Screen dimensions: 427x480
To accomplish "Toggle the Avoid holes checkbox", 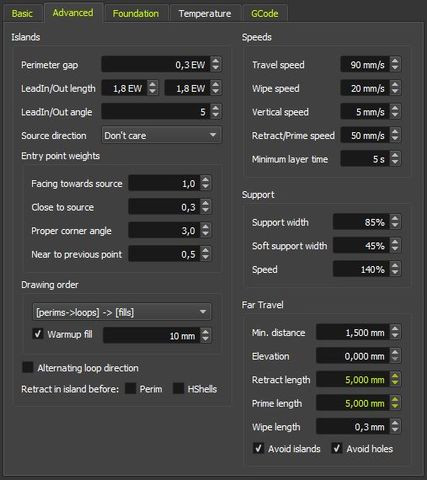I will point(337,448).
